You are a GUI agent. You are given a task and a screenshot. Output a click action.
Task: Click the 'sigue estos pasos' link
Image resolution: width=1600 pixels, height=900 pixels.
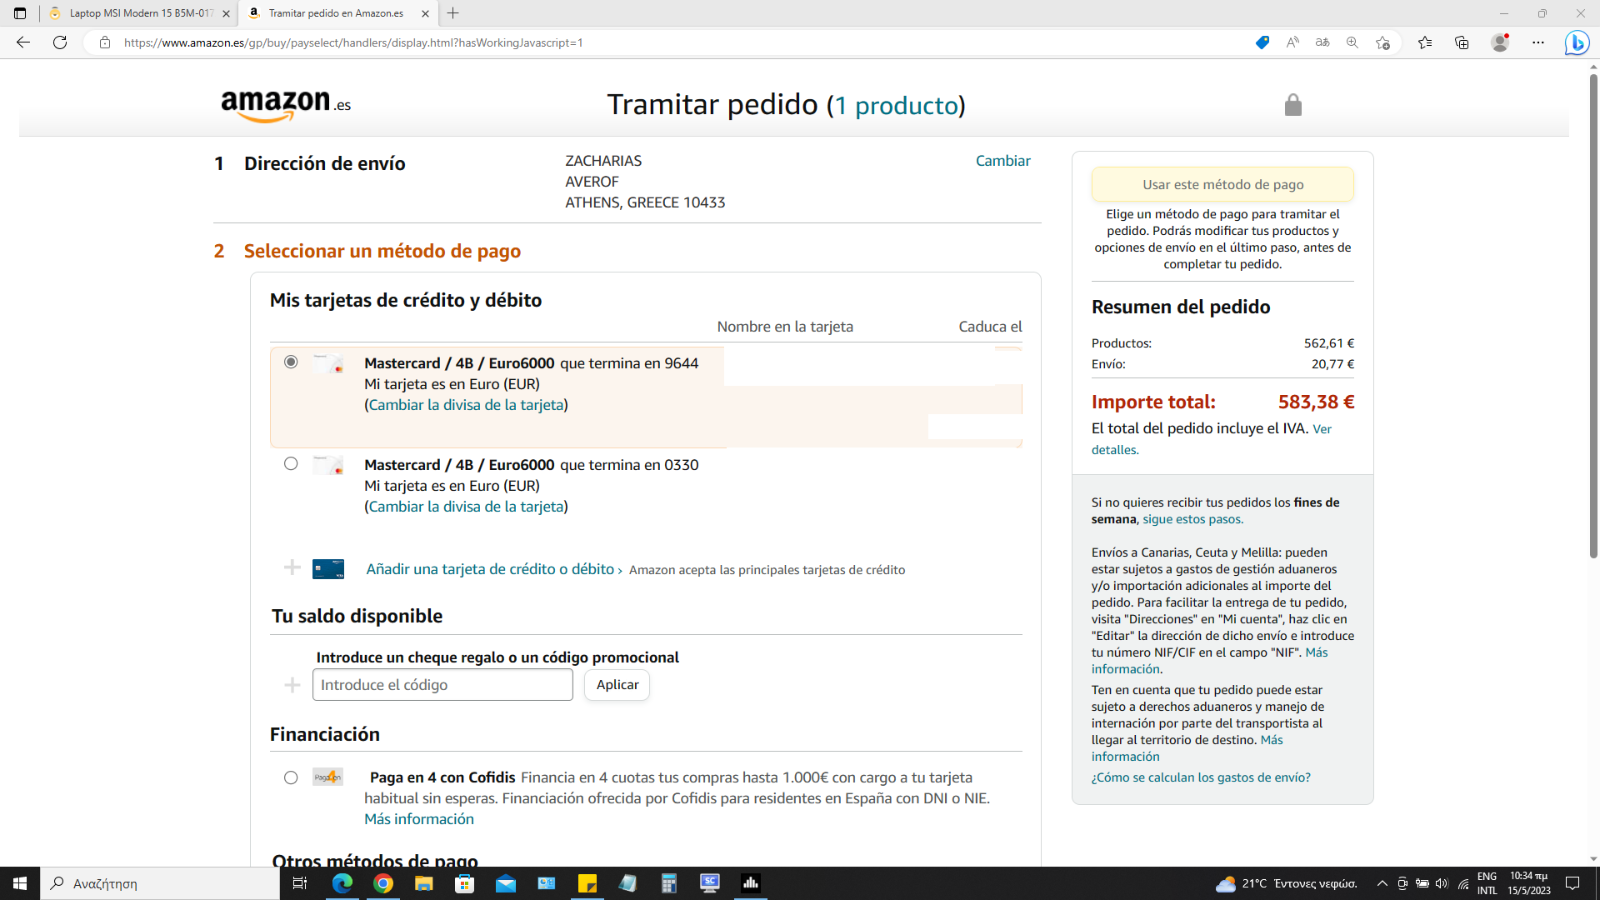tap(1192, 520)
